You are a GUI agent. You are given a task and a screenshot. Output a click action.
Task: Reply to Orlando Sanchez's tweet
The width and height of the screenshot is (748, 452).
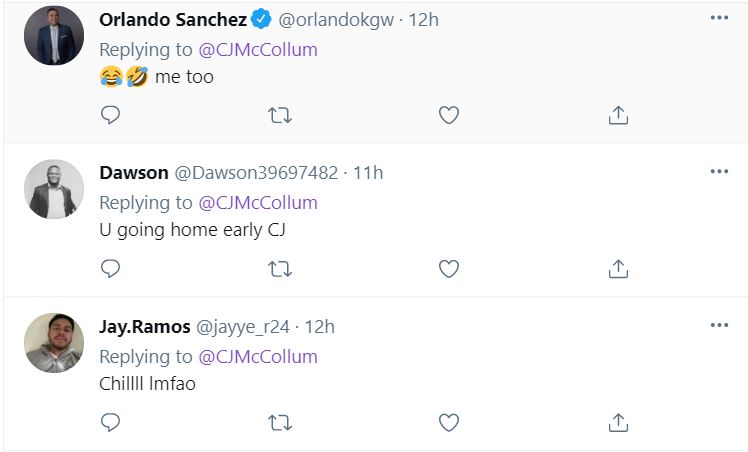(111, 115)
